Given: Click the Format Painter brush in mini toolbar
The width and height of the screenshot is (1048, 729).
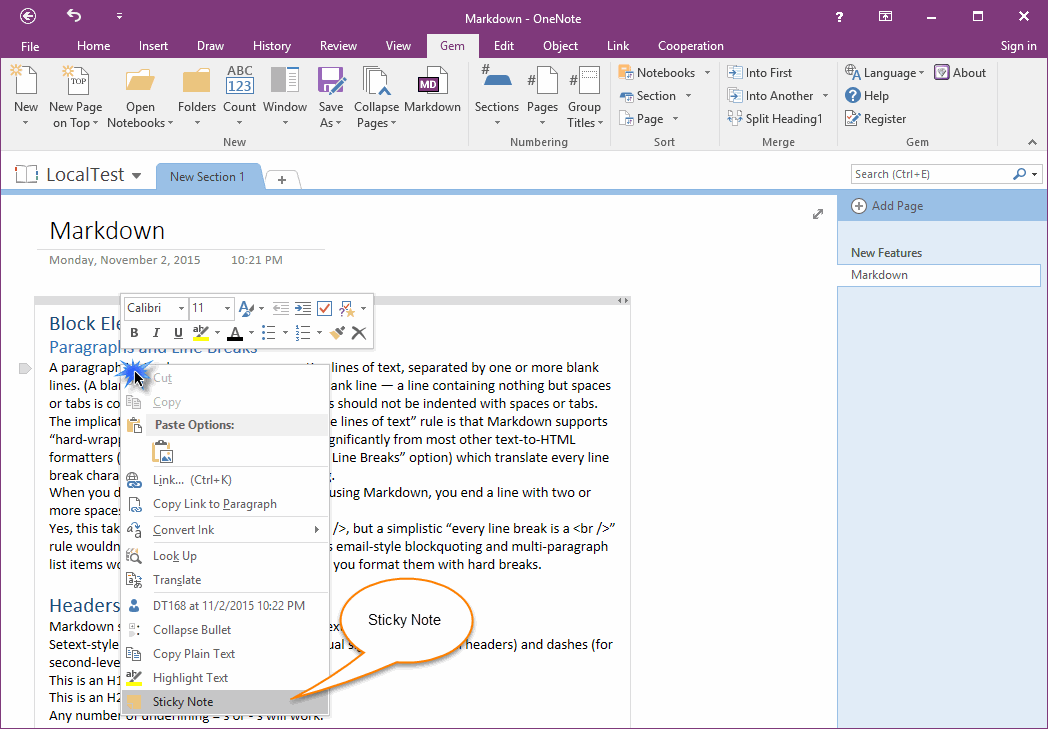Looking at the screenshot, I should (337, 333).
